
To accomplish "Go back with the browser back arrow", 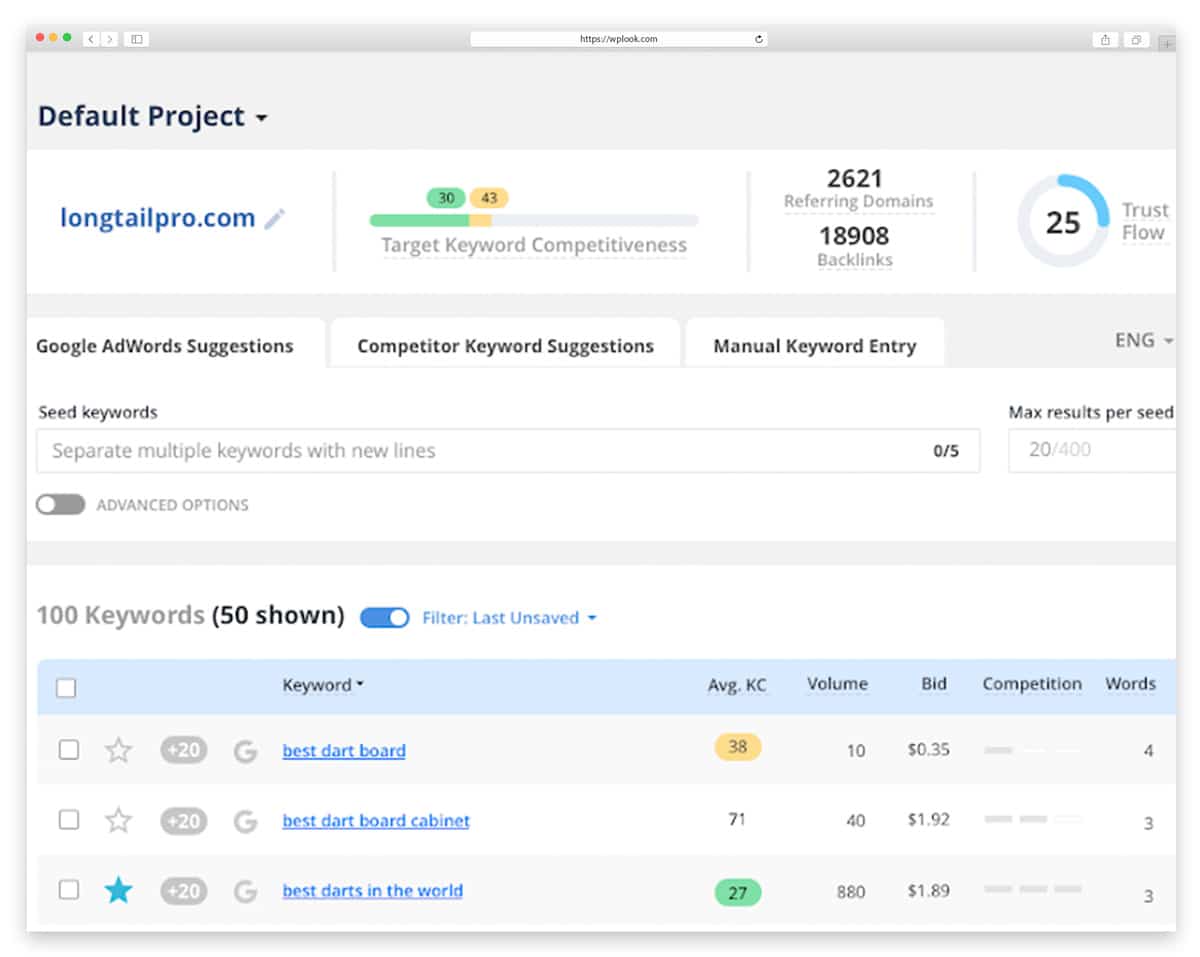I will (91, 39).
